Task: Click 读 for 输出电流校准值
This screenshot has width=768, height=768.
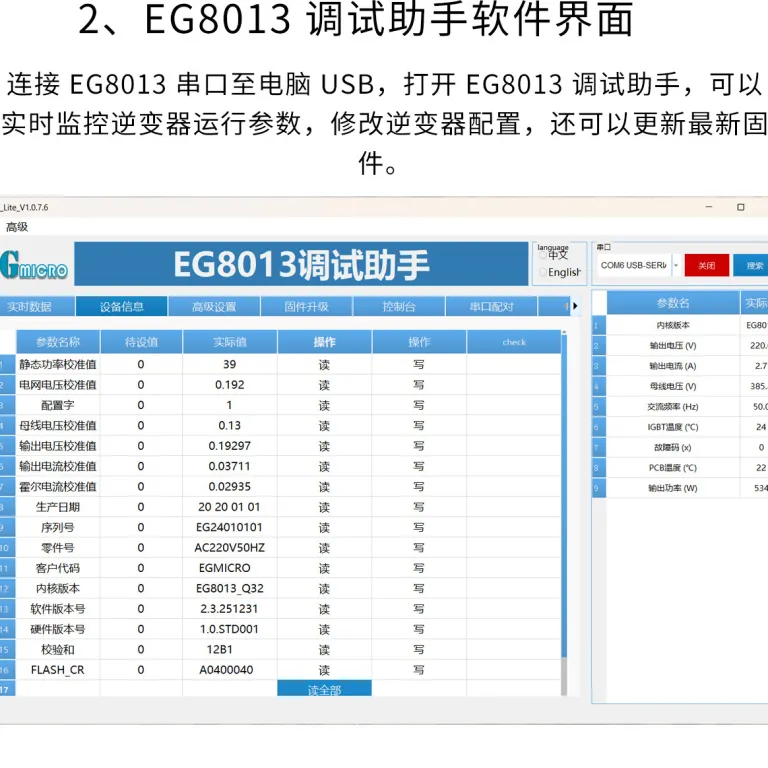Action: [324, 466]
